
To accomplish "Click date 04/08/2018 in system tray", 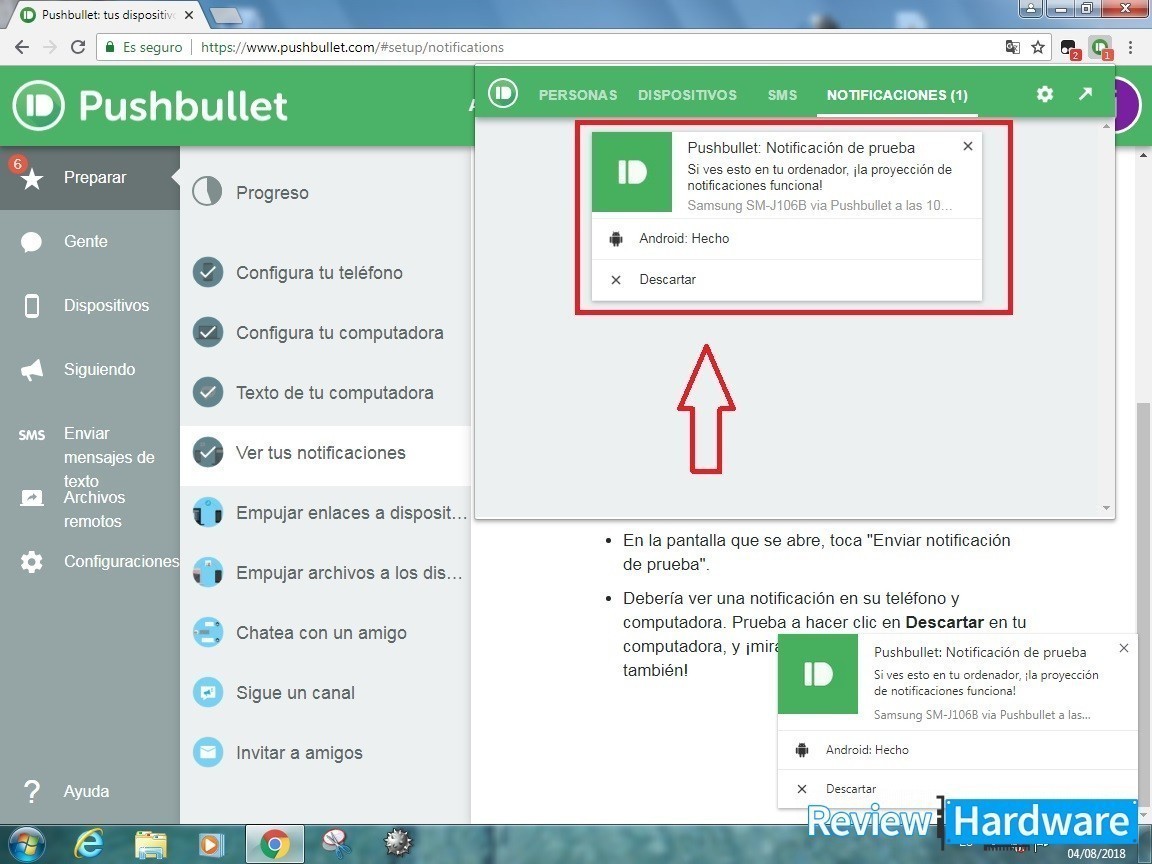I will click(x=1096, y=854).
